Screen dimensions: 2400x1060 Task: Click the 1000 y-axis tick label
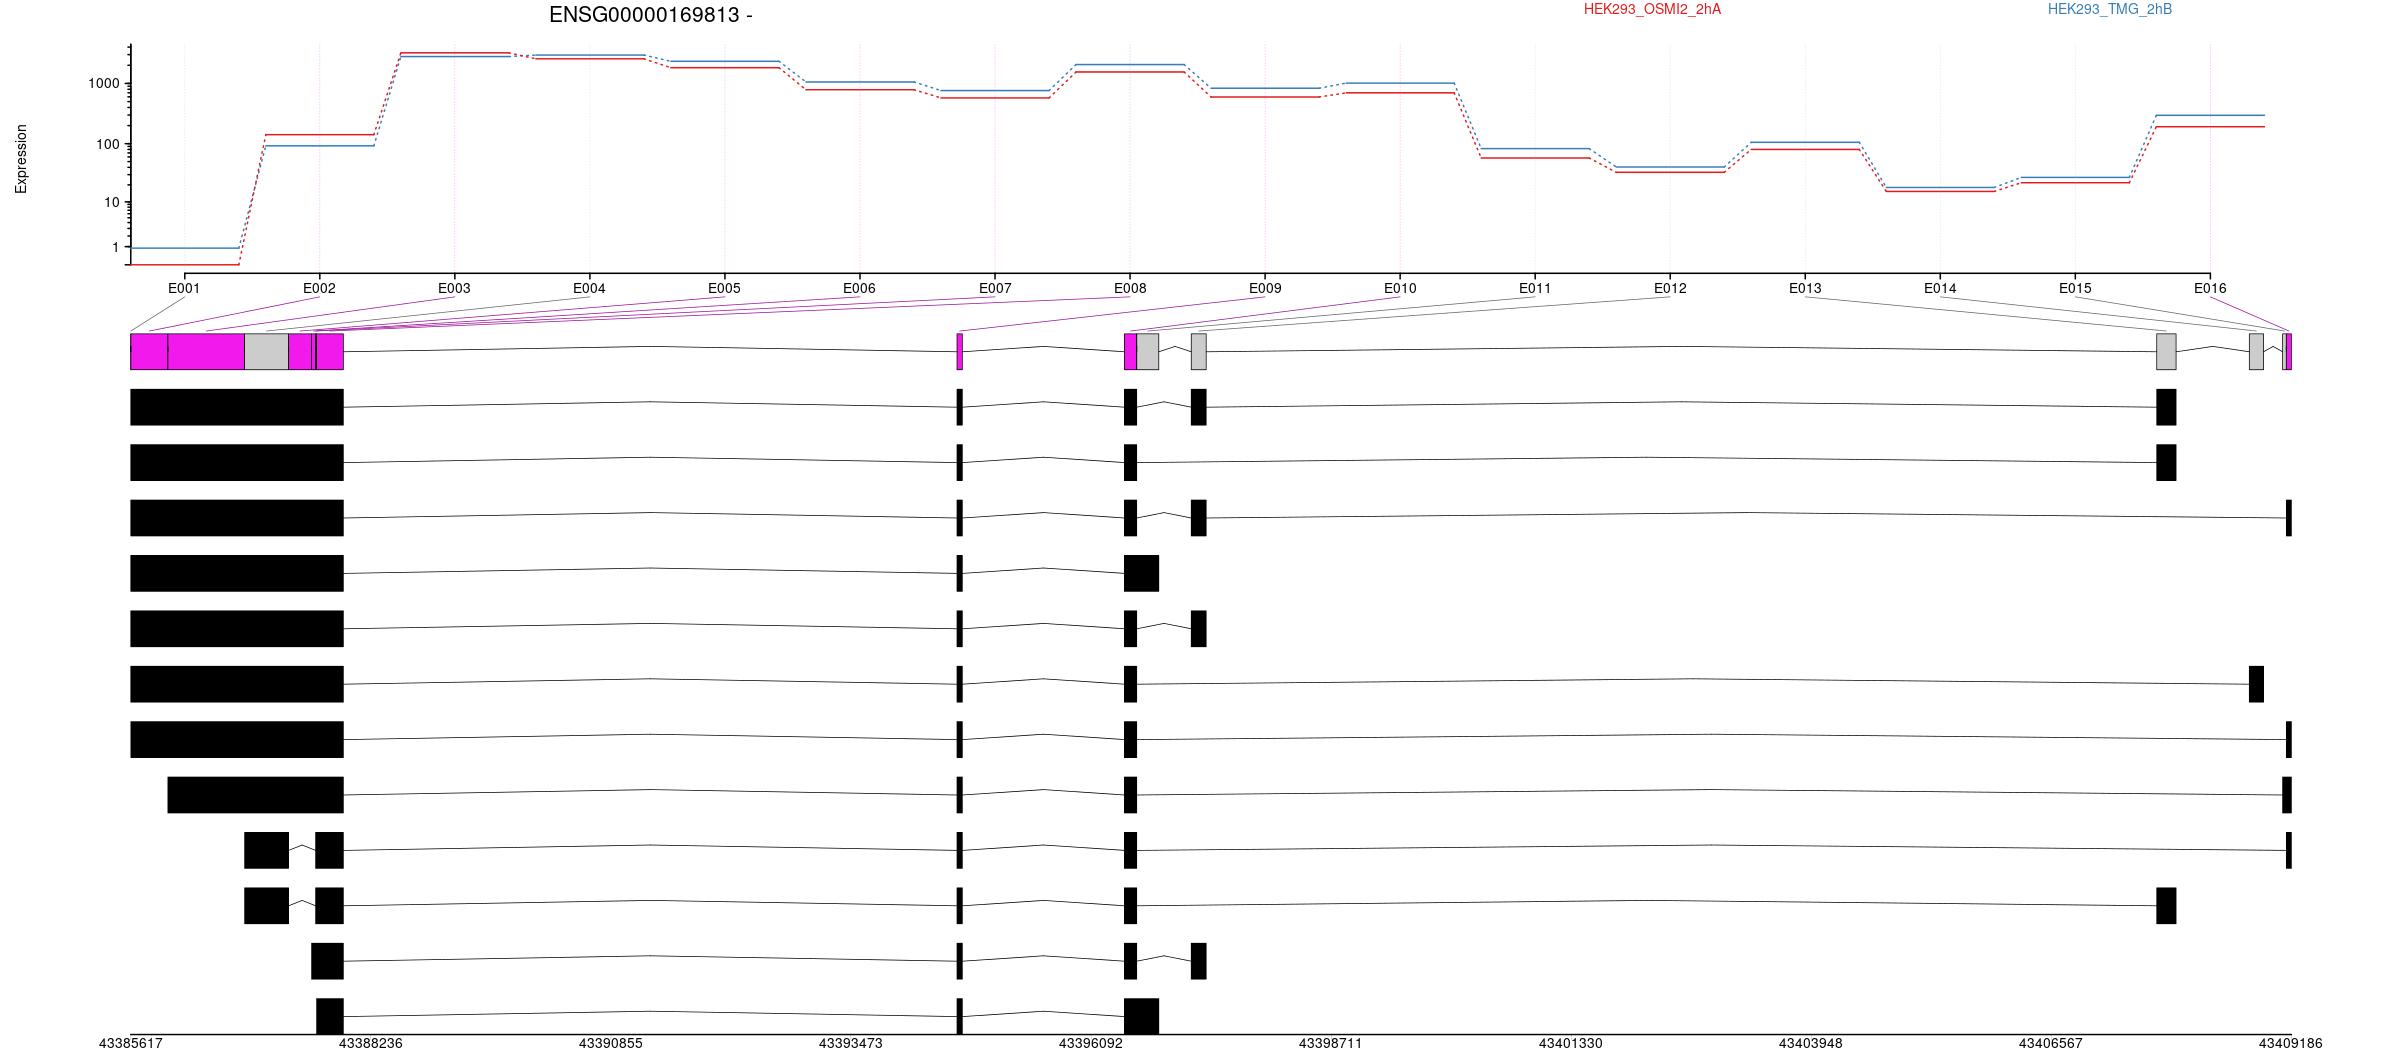(x=103, y=84)
